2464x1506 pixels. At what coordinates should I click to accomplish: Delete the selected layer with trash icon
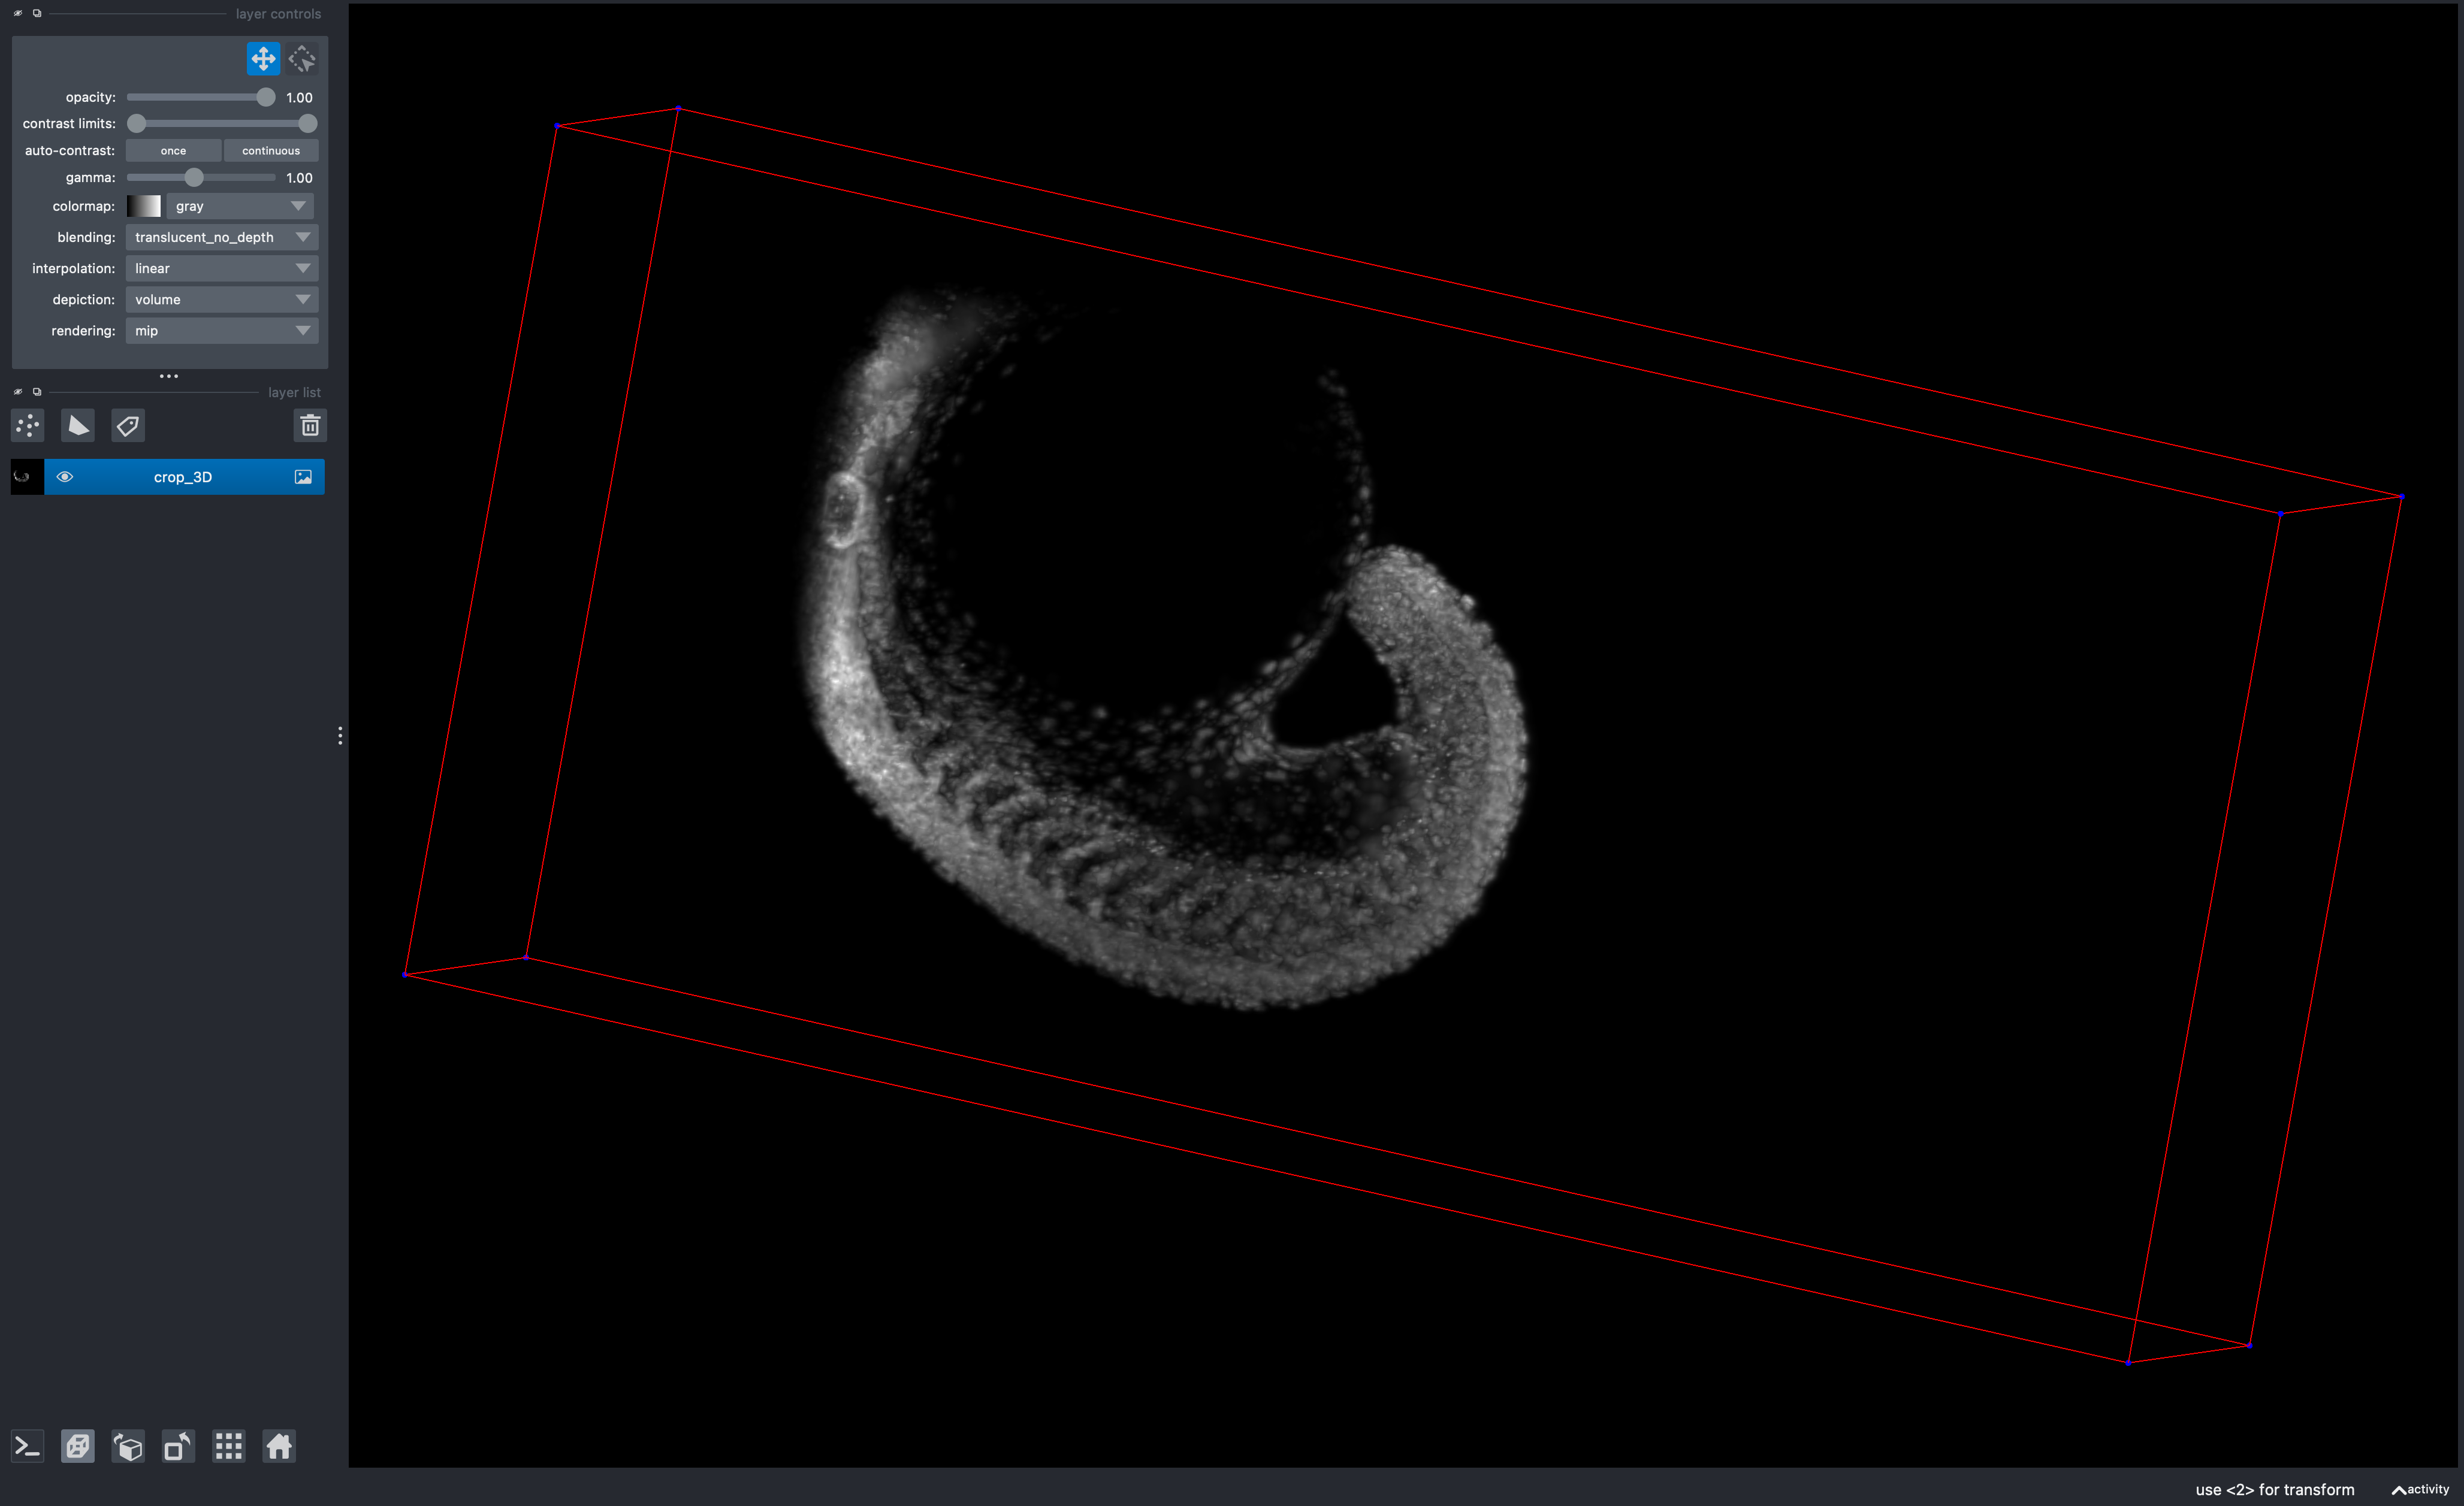310,426
